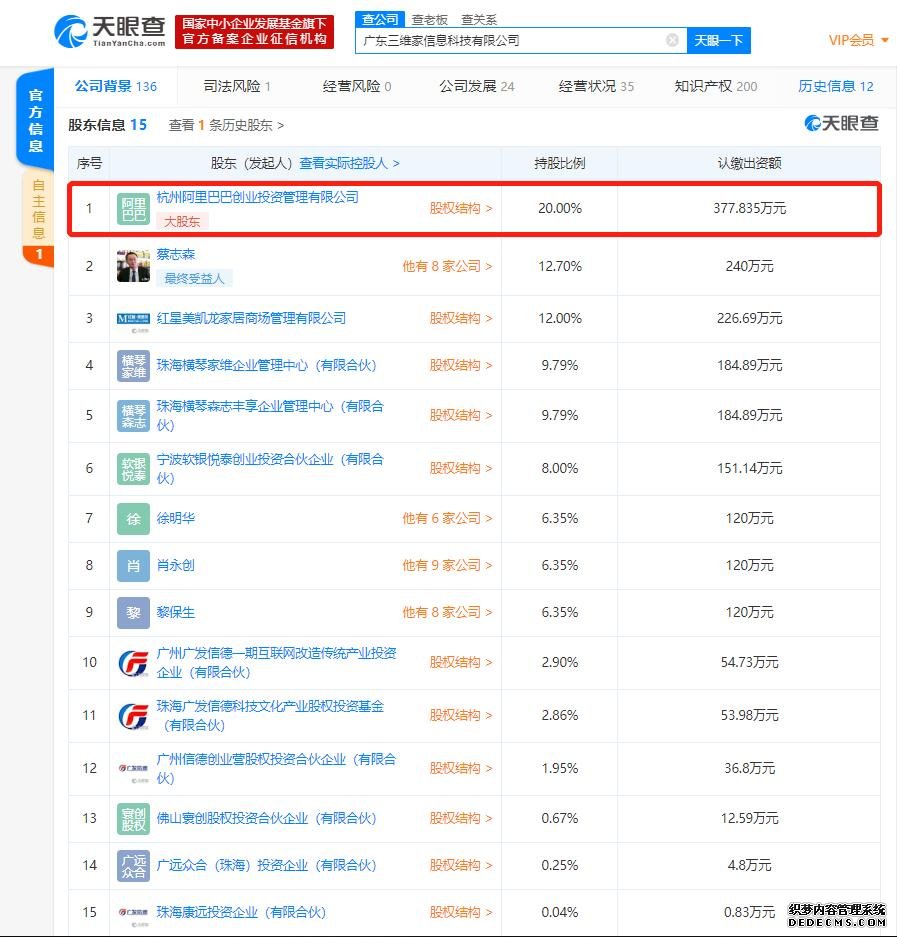Screen dimensions: 897x937
Task: Expand the VIP会员 dropdown
Action: 858,40
